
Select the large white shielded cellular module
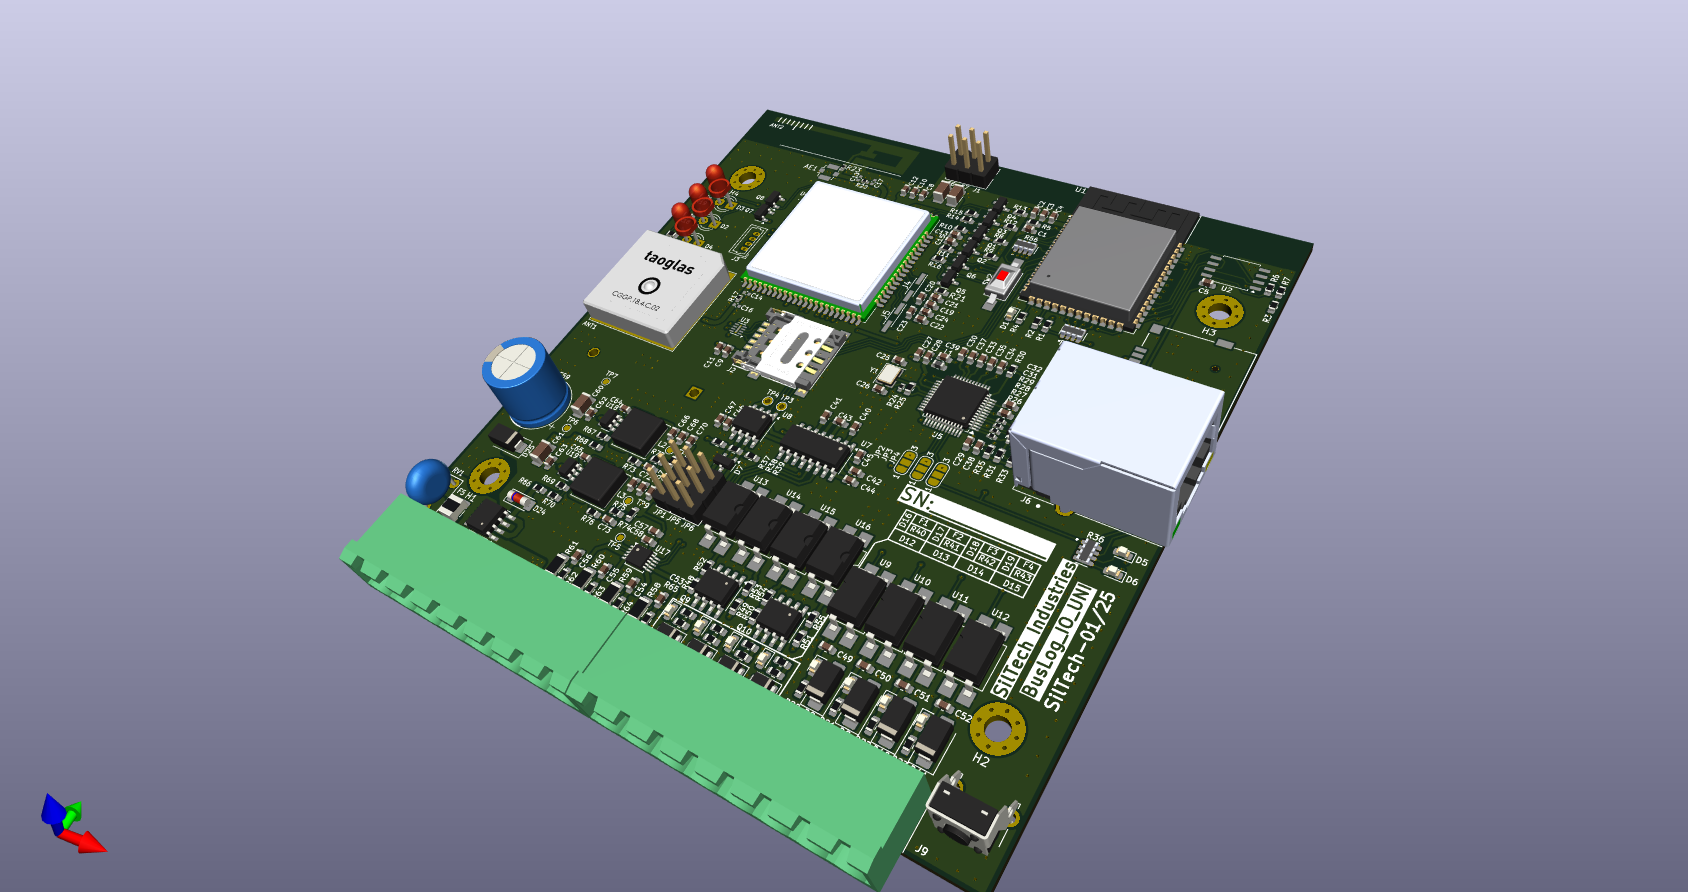pyautogui.click(x=842, y=244)
